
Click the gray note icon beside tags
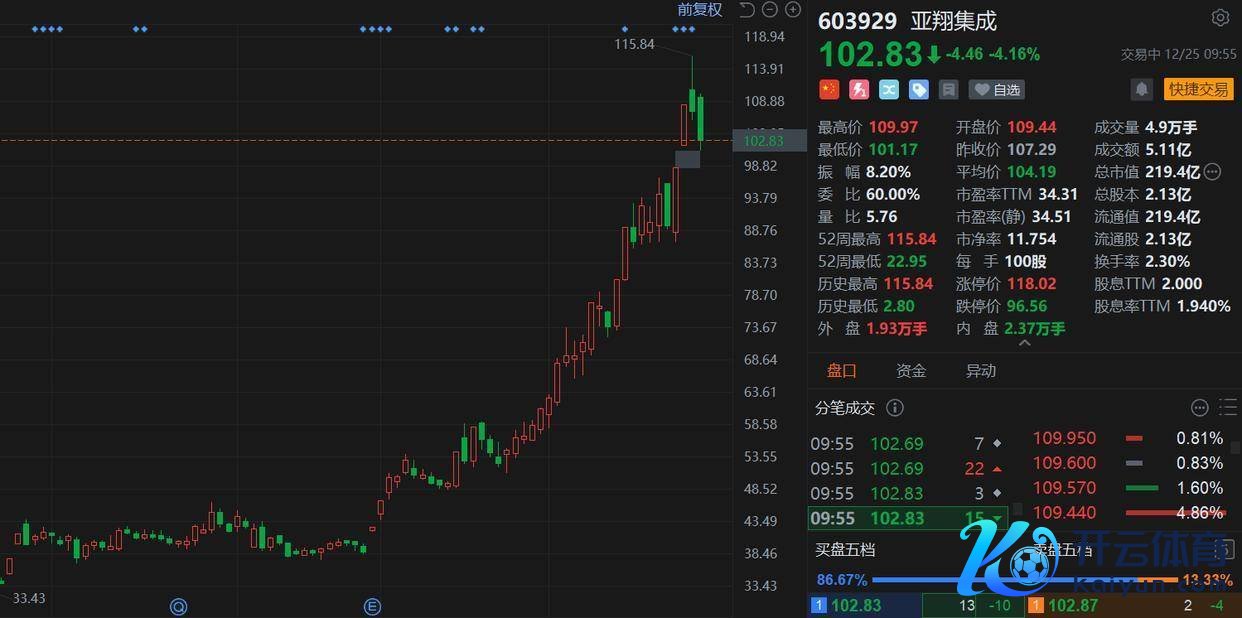pos(949,89)
